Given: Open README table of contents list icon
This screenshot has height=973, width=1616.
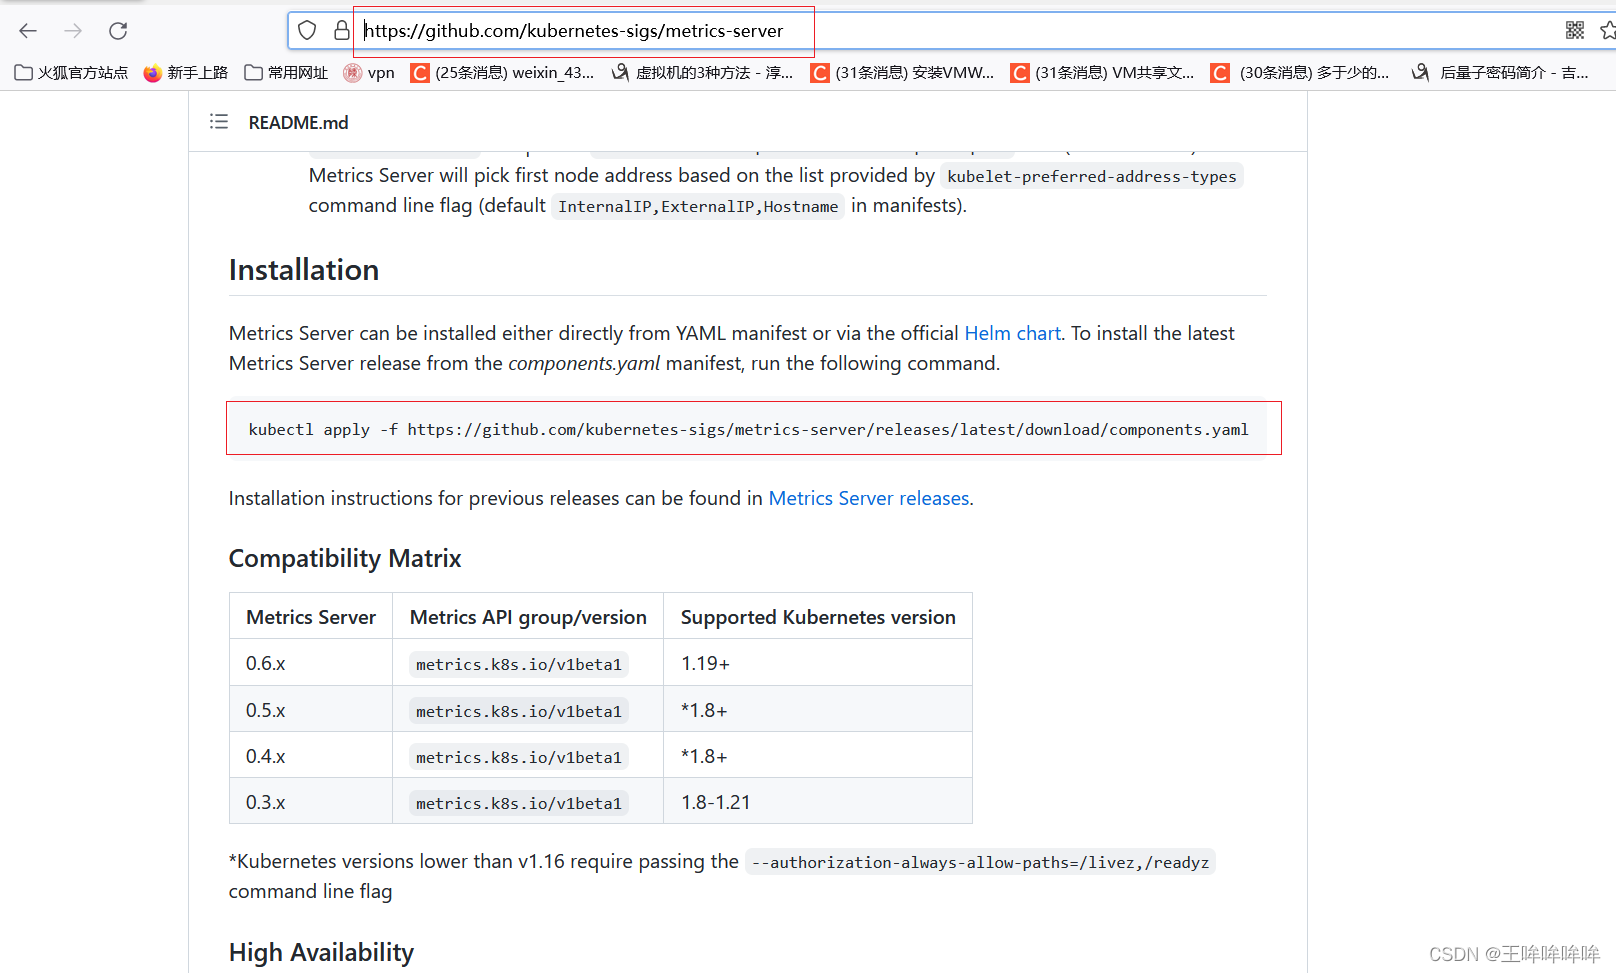Looking at the screenshot, I should [x=219, y=122].
